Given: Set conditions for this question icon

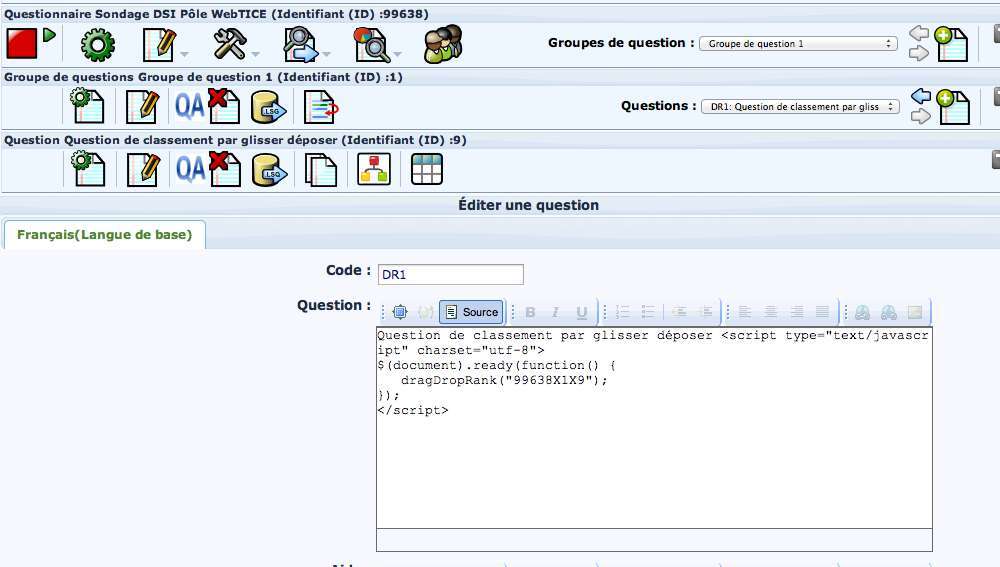Looking at the screenshot, I should point(374,169).
